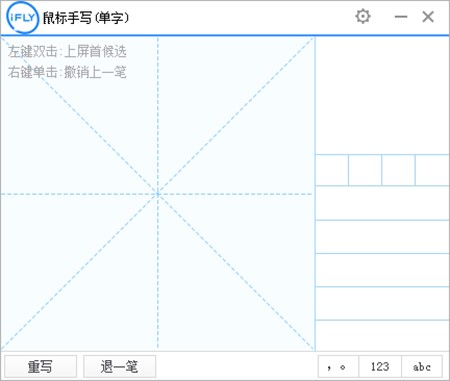The width and height of the screenshot is (450, 381).
Task: Switch to abc letter input mode
Action: tap(422, 367)
